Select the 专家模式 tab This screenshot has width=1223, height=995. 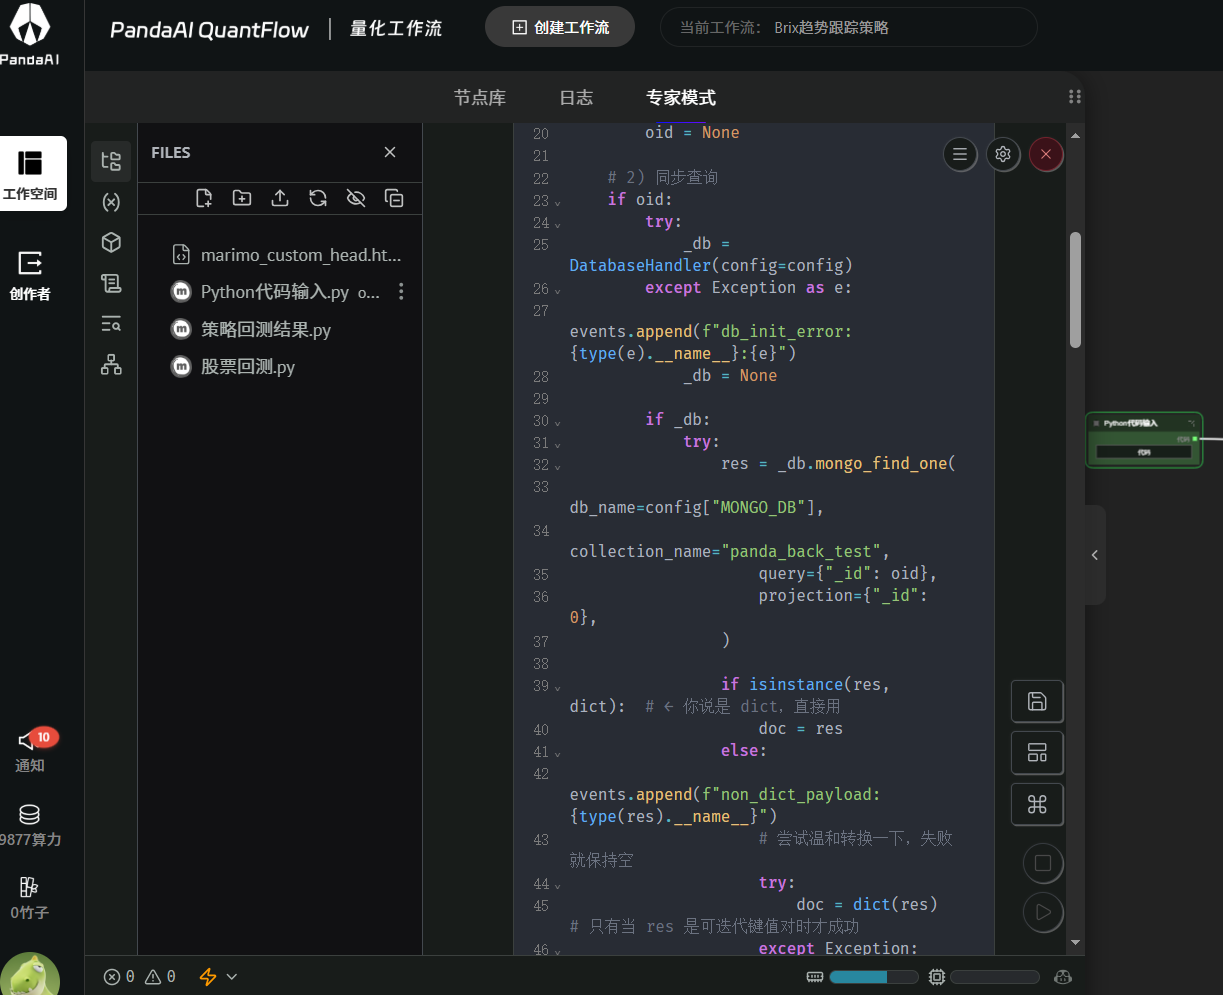[681, 97]
